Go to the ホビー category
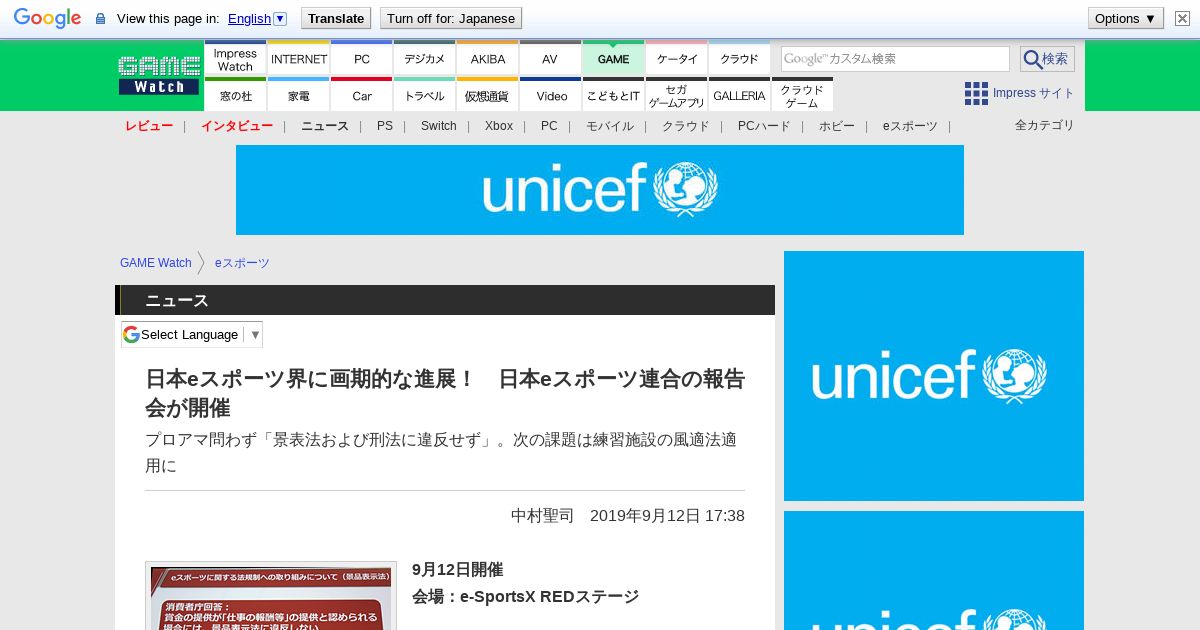This screenshot has height=630, width=1200. (837, 126)
